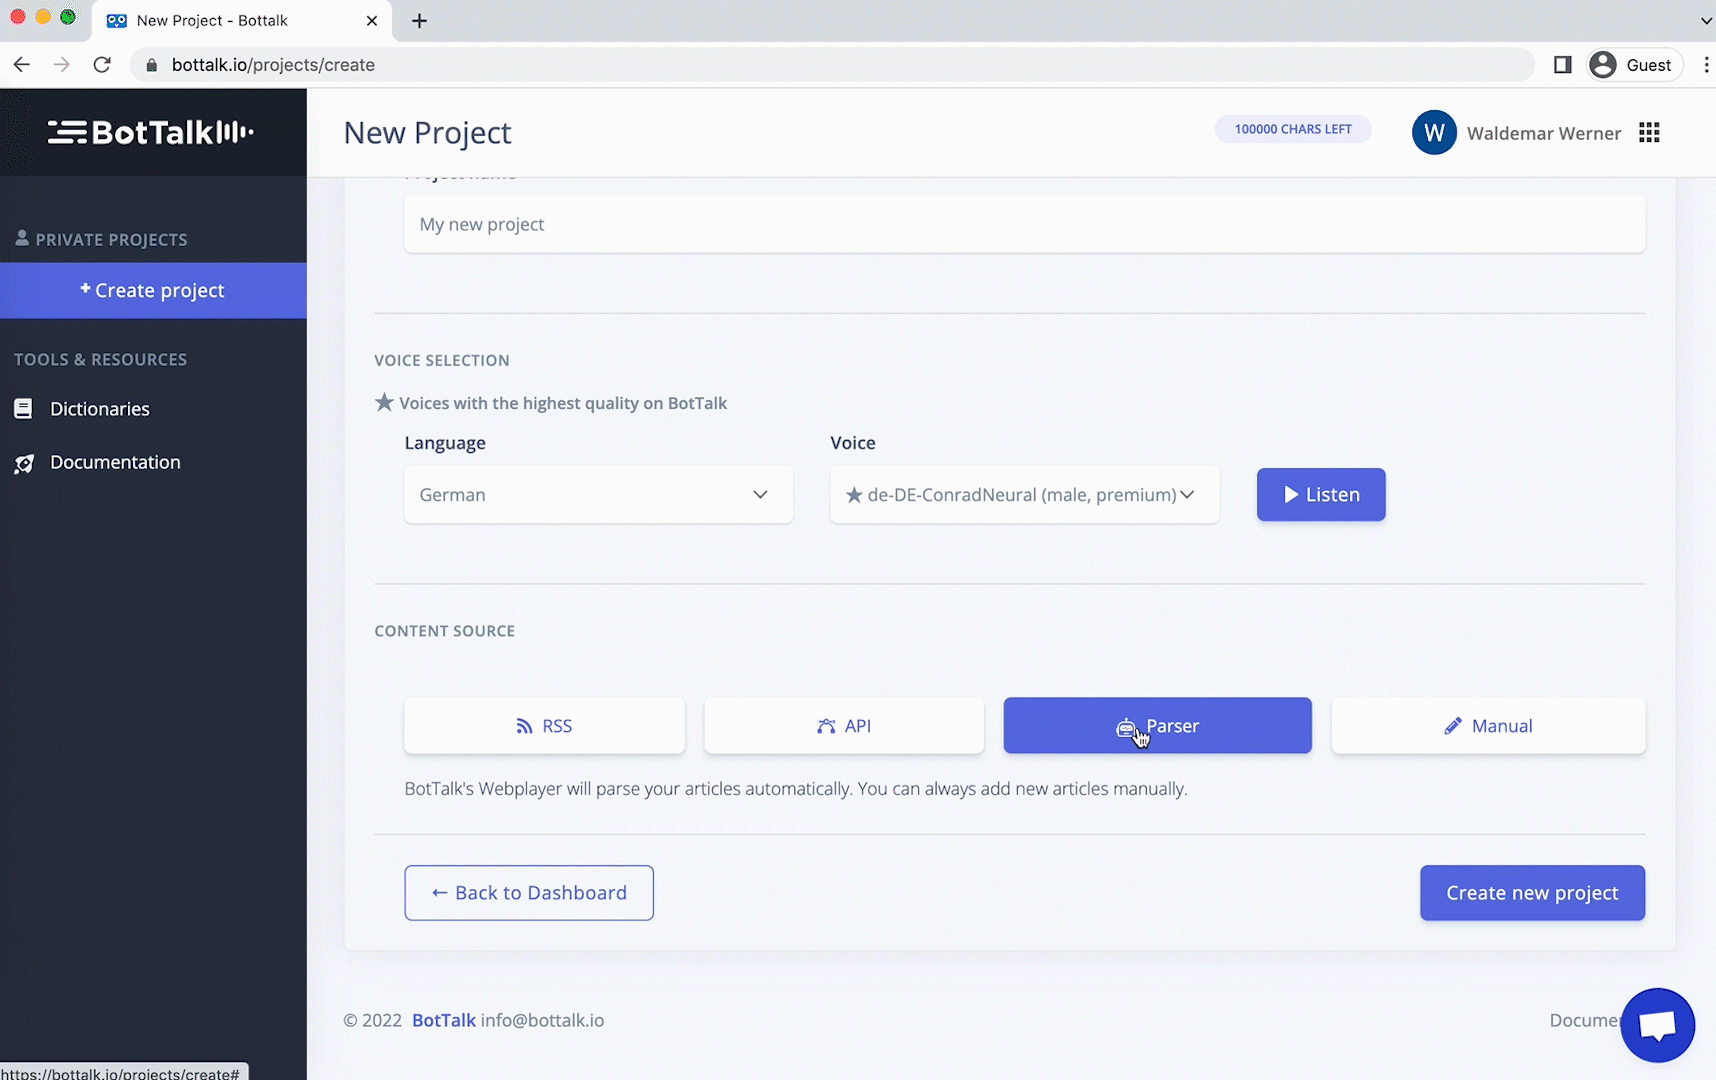Select Parser content source

[1157, 726]
